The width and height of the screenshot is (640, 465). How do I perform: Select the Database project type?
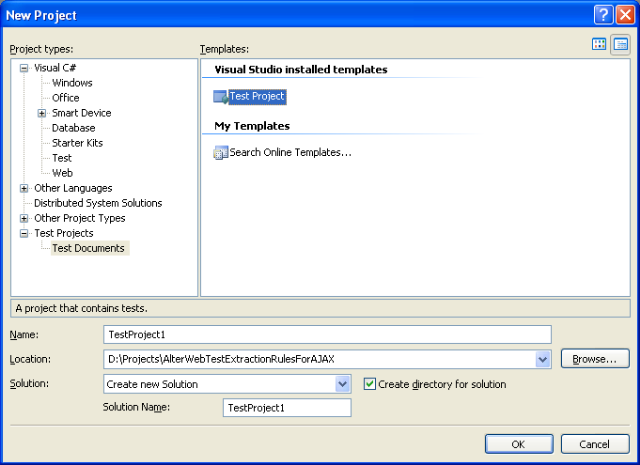[x=73, y=128]
